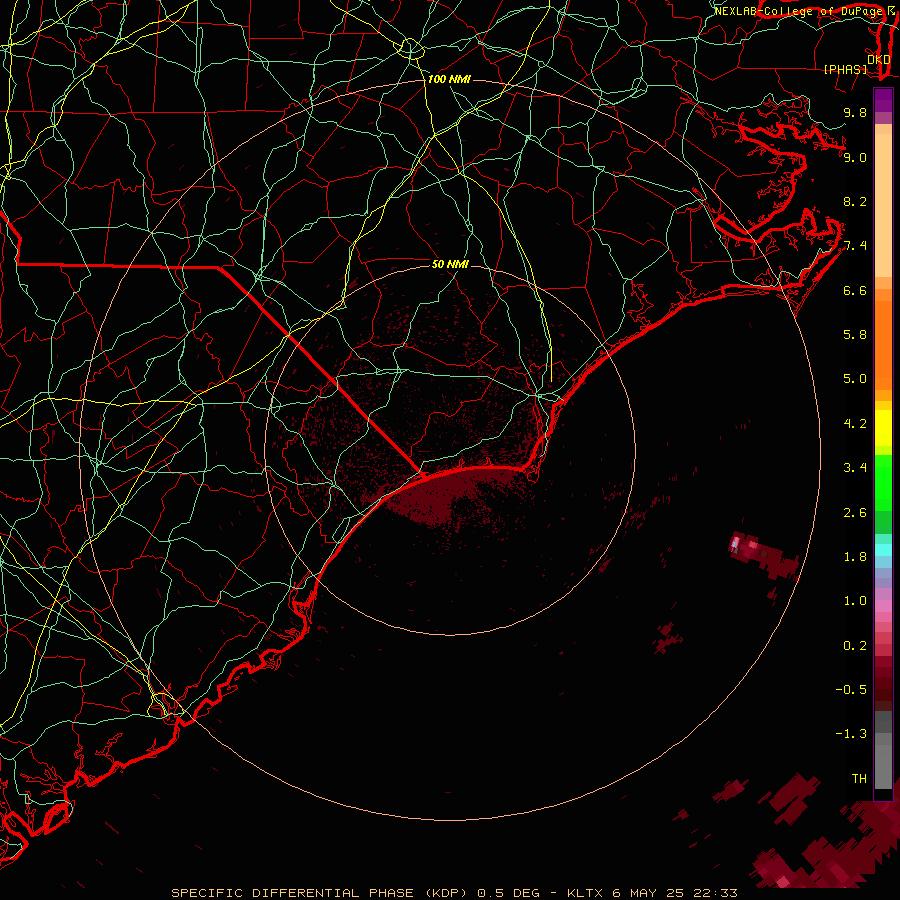Click the 2.6 value on the color scale
The width and height of the screenshot is (900, 900).
pyautogui.click(x=855, y=513)
